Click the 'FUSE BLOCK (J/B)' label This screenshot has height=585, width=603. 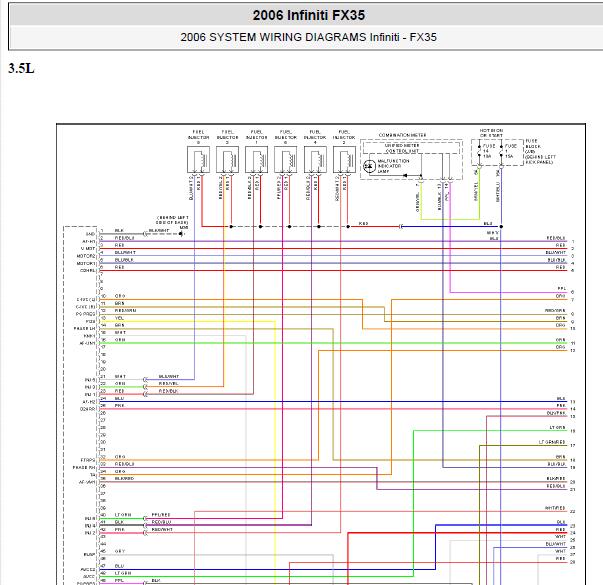533,146
